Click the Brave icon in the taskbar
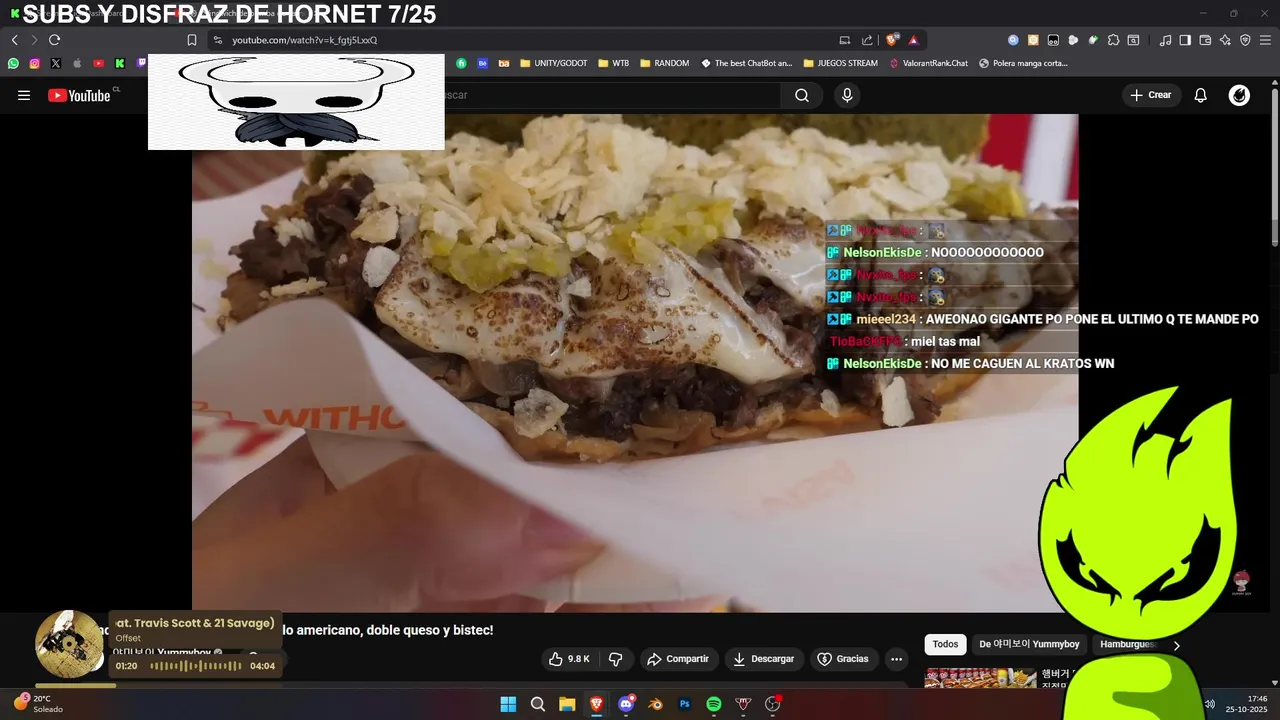The height and width of the screenshot is (720, 1280). pyautogui.click(x=597, y=704)
